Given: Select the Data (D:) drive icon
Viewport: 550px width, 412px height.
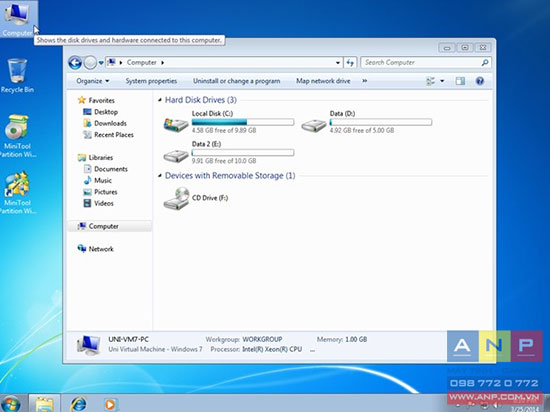Looking at the screenshot, I should (314, 125).
